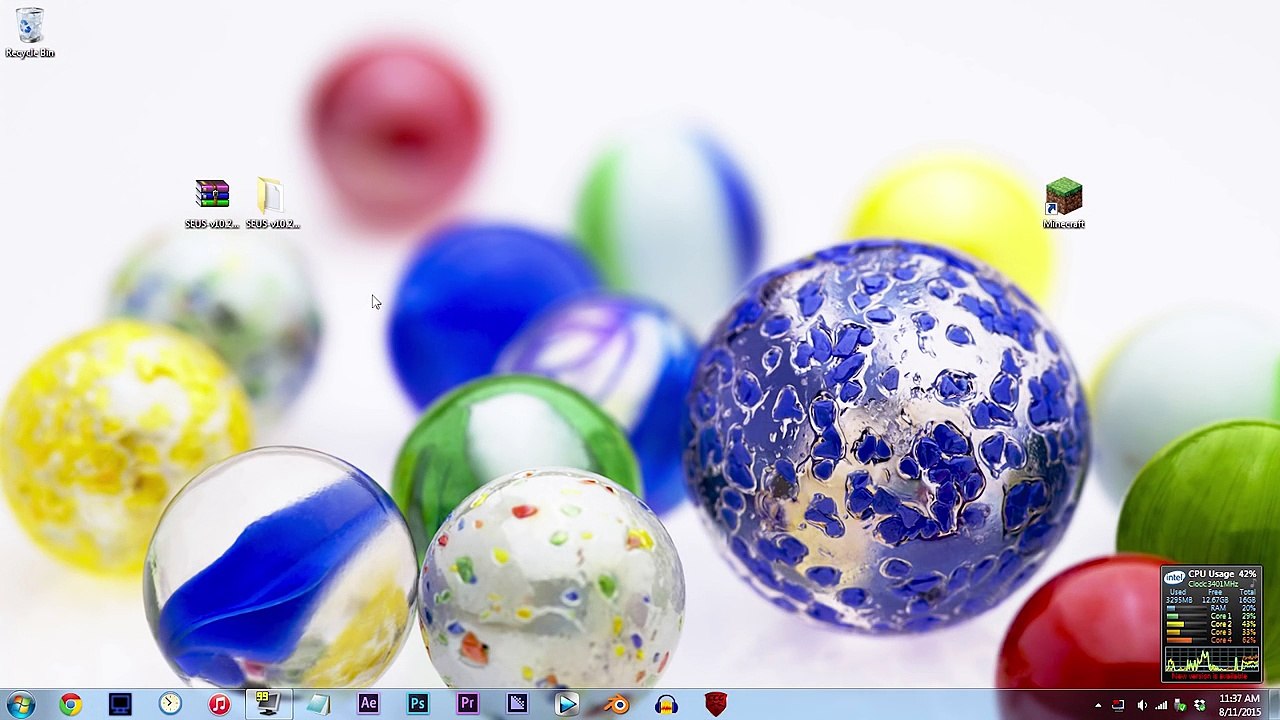
Task: Launch Google Chrome from the taskbar
Action: pos(70,704)
